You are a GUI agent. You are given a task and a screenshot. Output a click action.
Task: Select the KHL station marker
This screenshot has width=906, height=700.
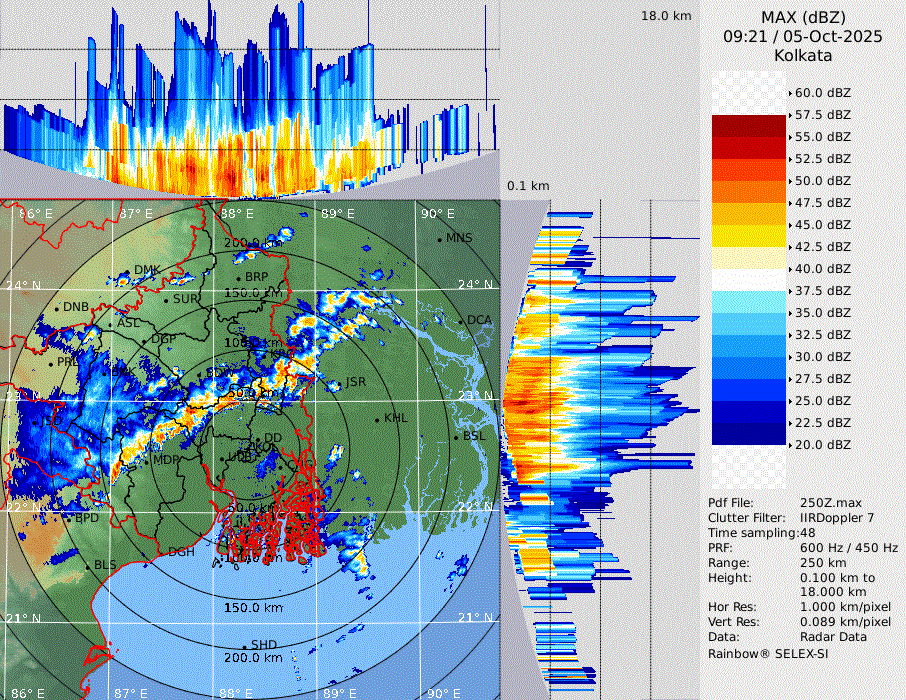(x=378, y=419)
